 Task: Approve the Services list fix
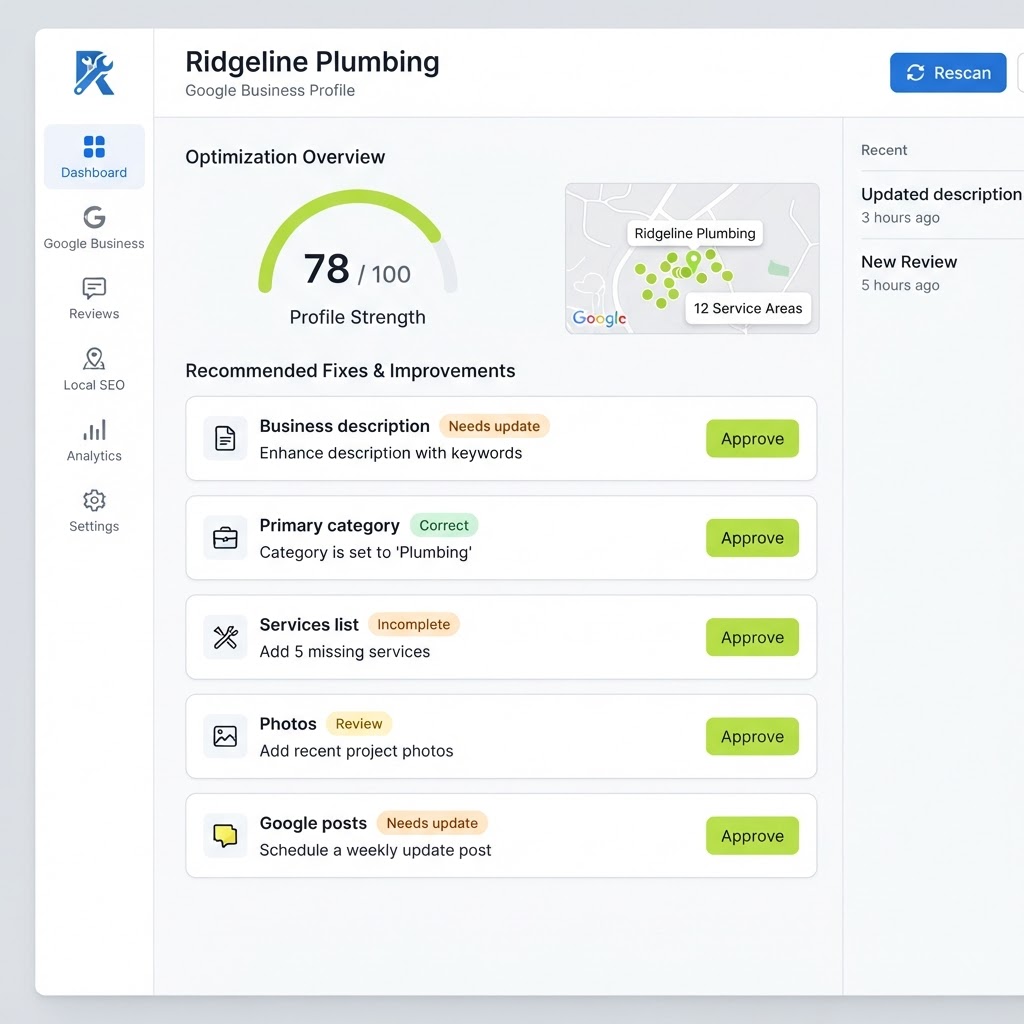click(752, 637)
